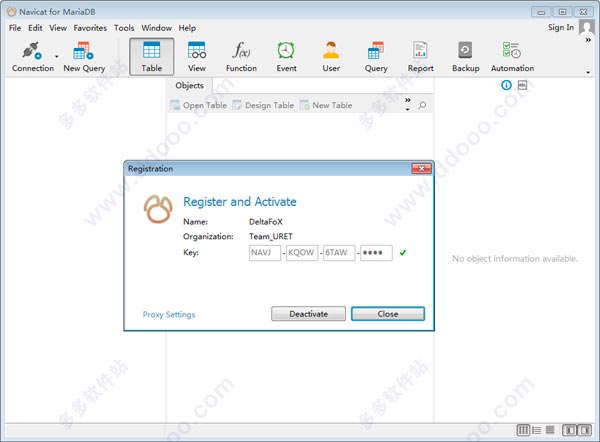Click the KQOW key field
This screenshot has height=442, width=600.
tap(302, 253)
